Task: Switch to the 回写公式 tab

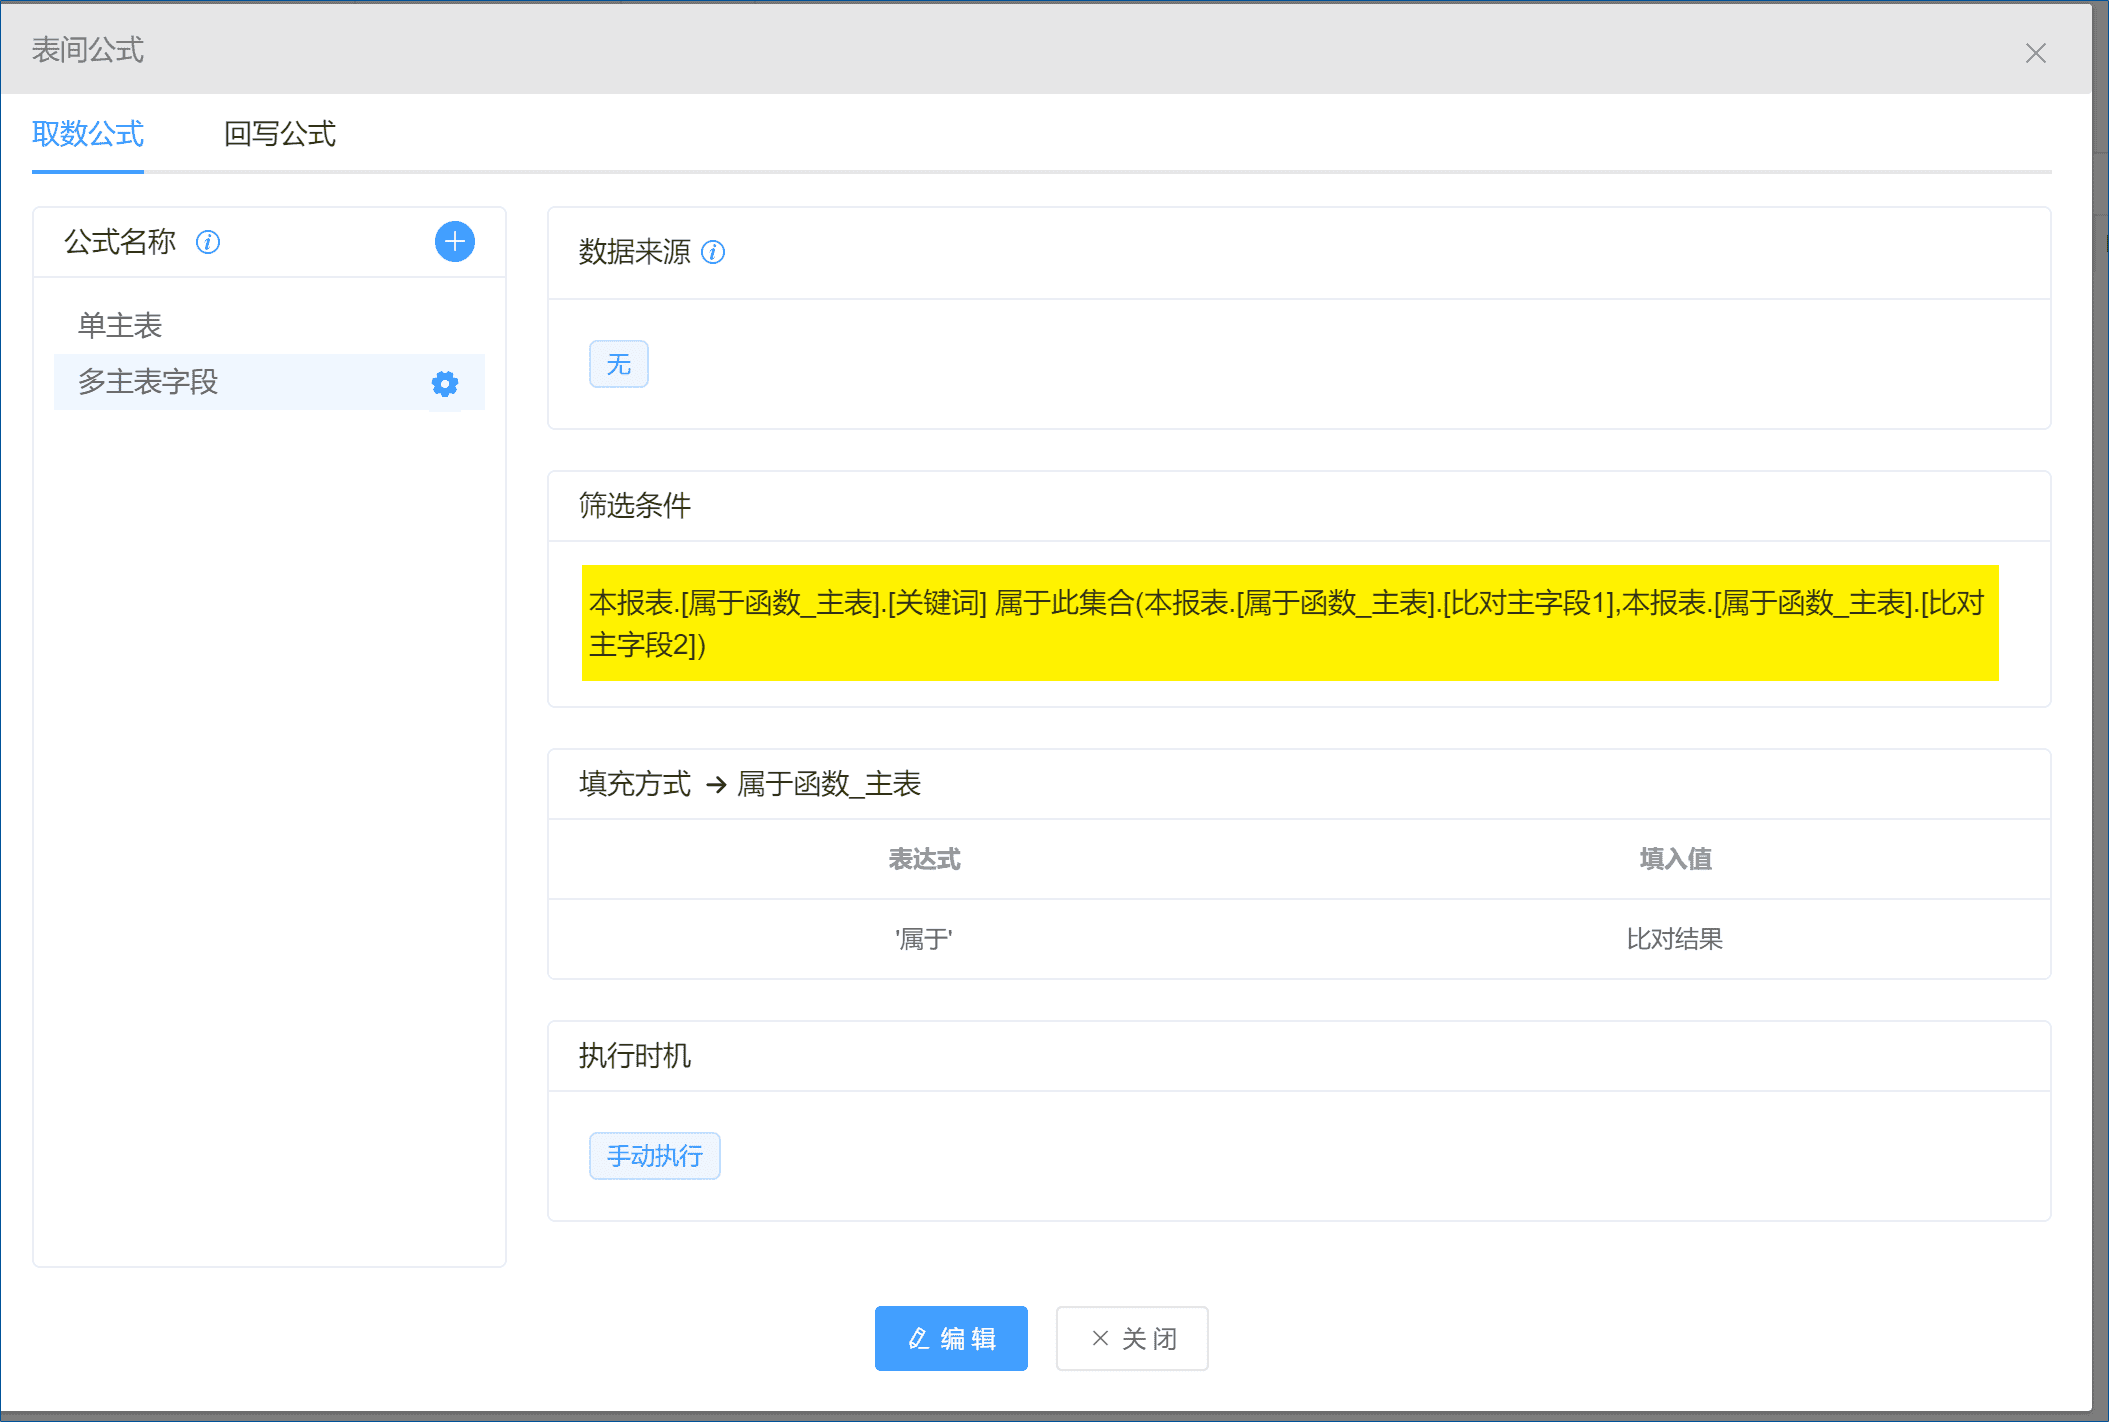Action: coord(280,134)
